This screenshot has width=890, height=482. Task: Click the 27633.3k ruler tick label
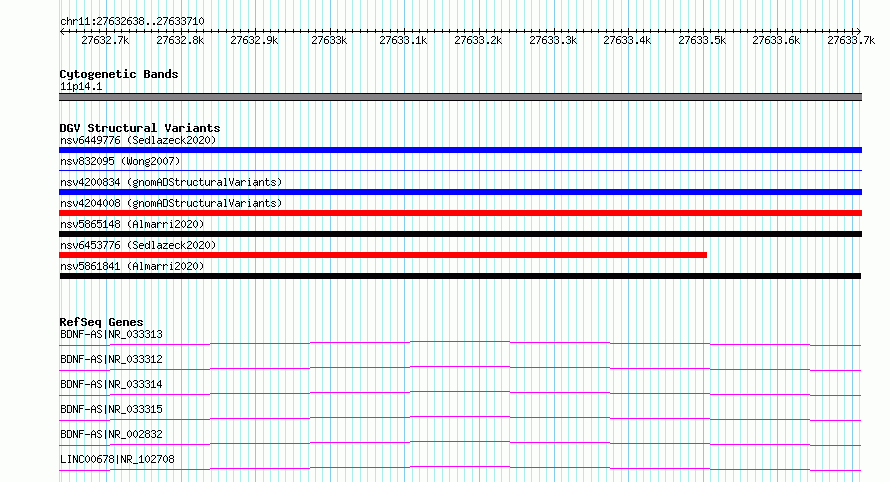[x=553, y=40]
